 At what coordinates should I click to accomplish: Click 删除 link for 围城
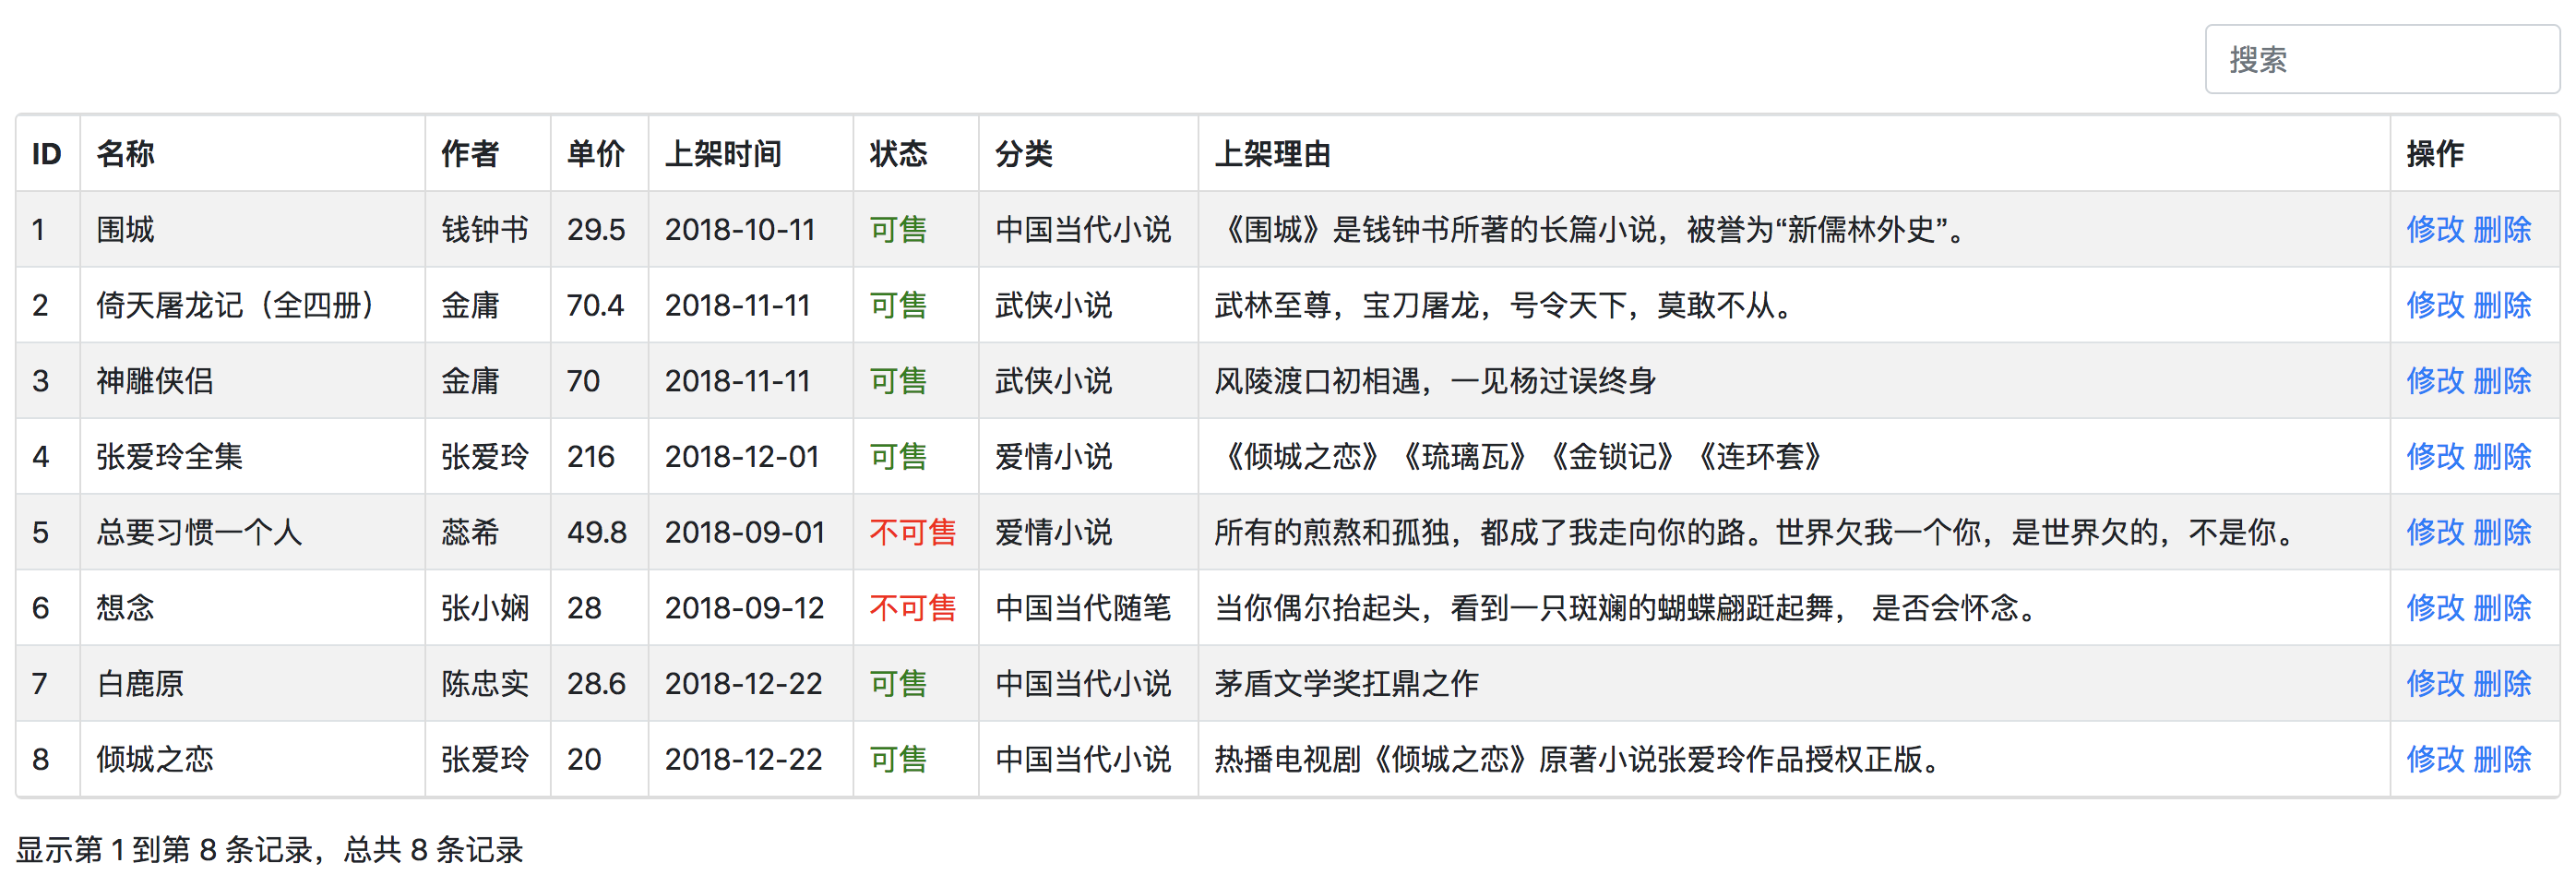(2502, 230)
